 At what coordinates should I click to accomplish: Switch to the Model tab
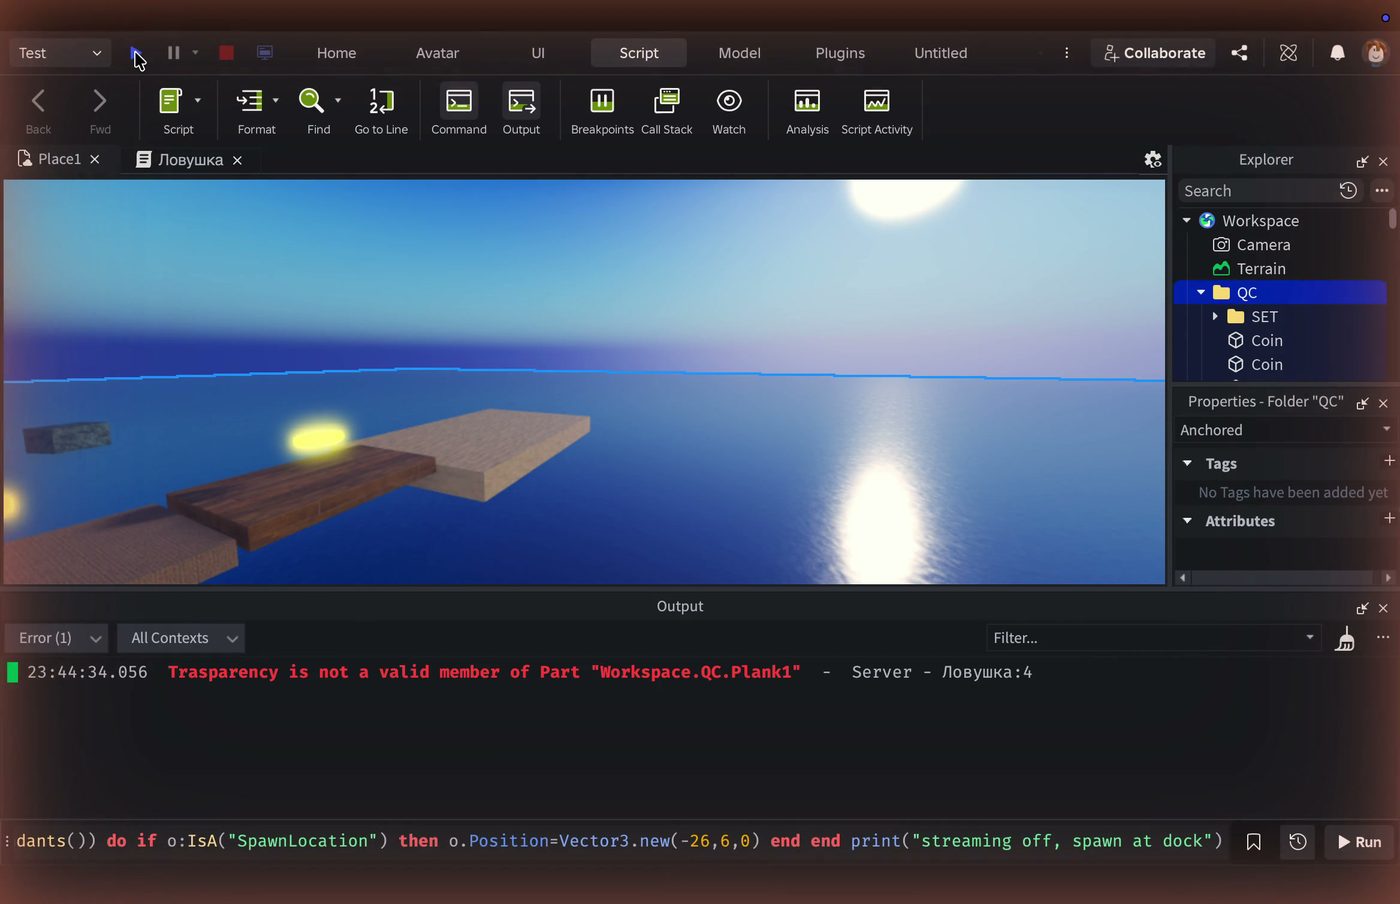point(739,53)
